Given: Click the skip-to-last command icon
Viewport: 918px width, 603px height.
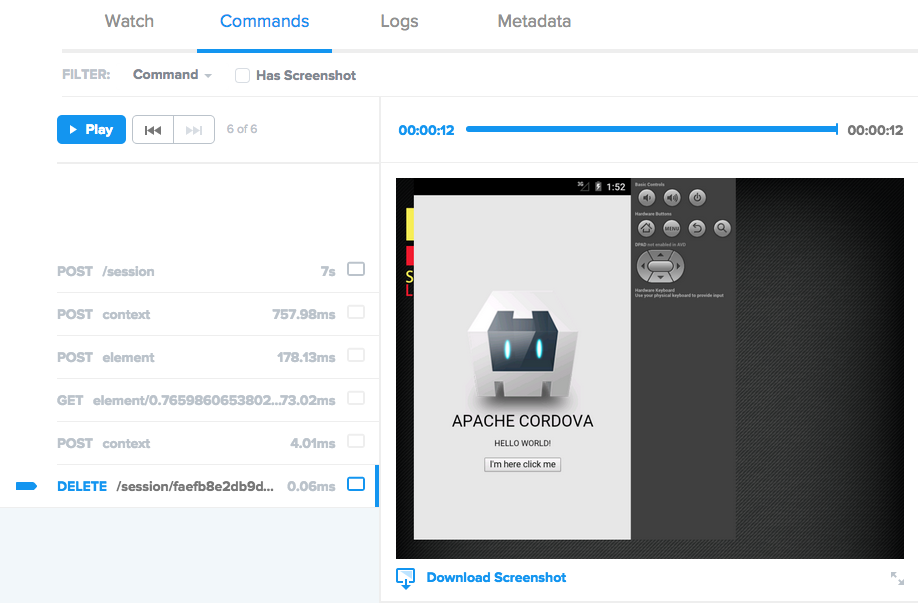Looking at the screenshot, I should [194, 129].
